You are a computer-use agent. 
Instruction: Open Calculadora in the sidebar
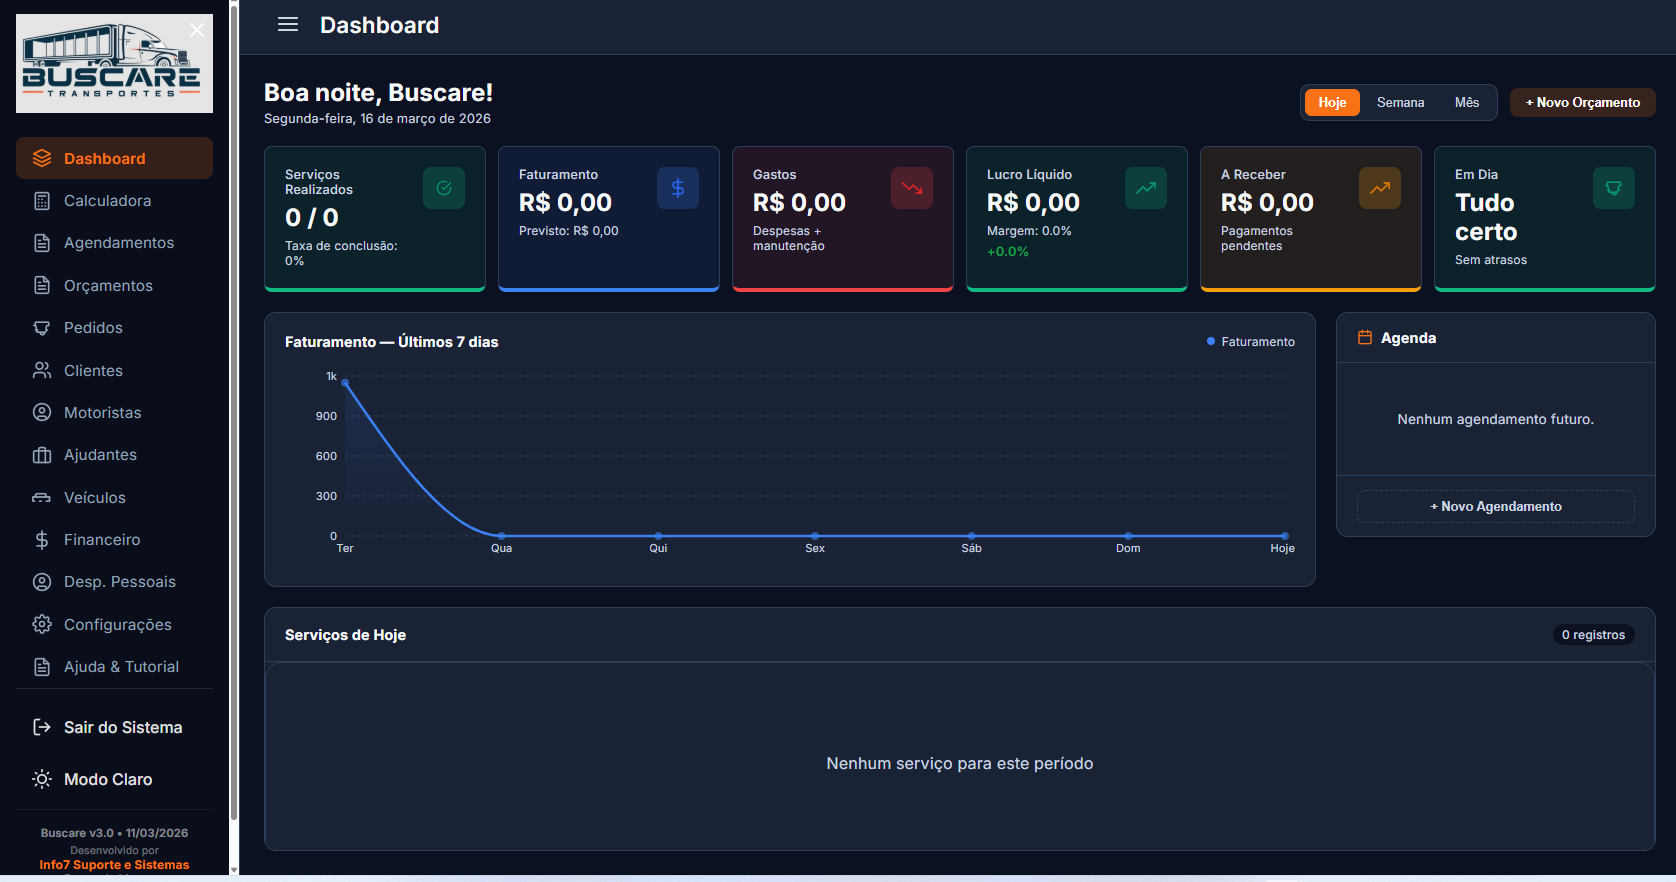tap(107, 201)
